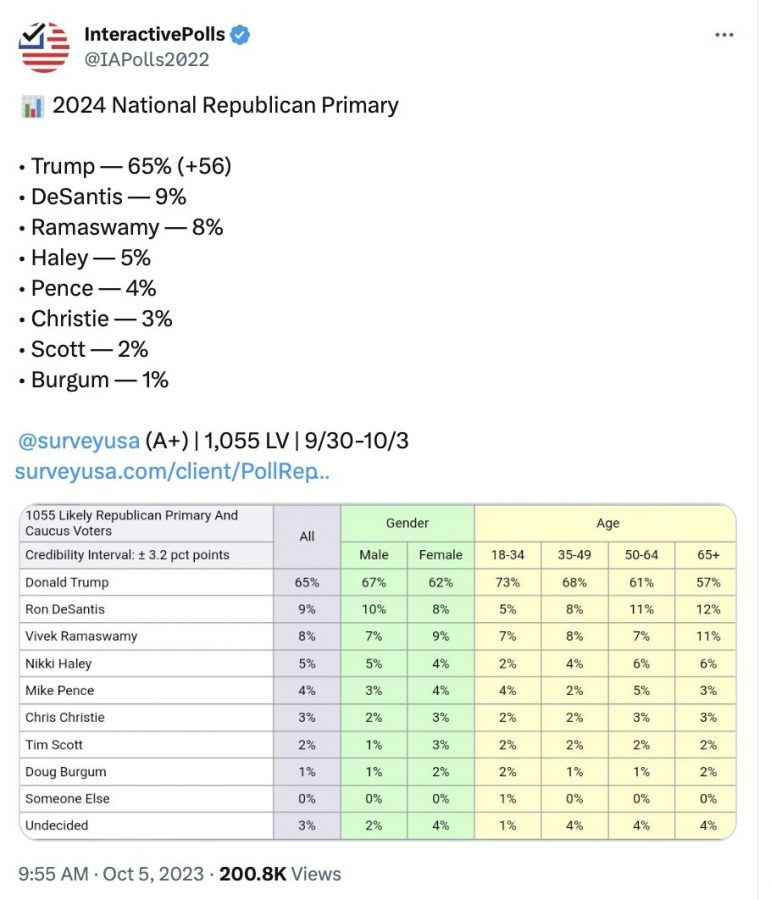Select the All column header
This screenshot has width=771, height=900.
click(x=307, y=537)
